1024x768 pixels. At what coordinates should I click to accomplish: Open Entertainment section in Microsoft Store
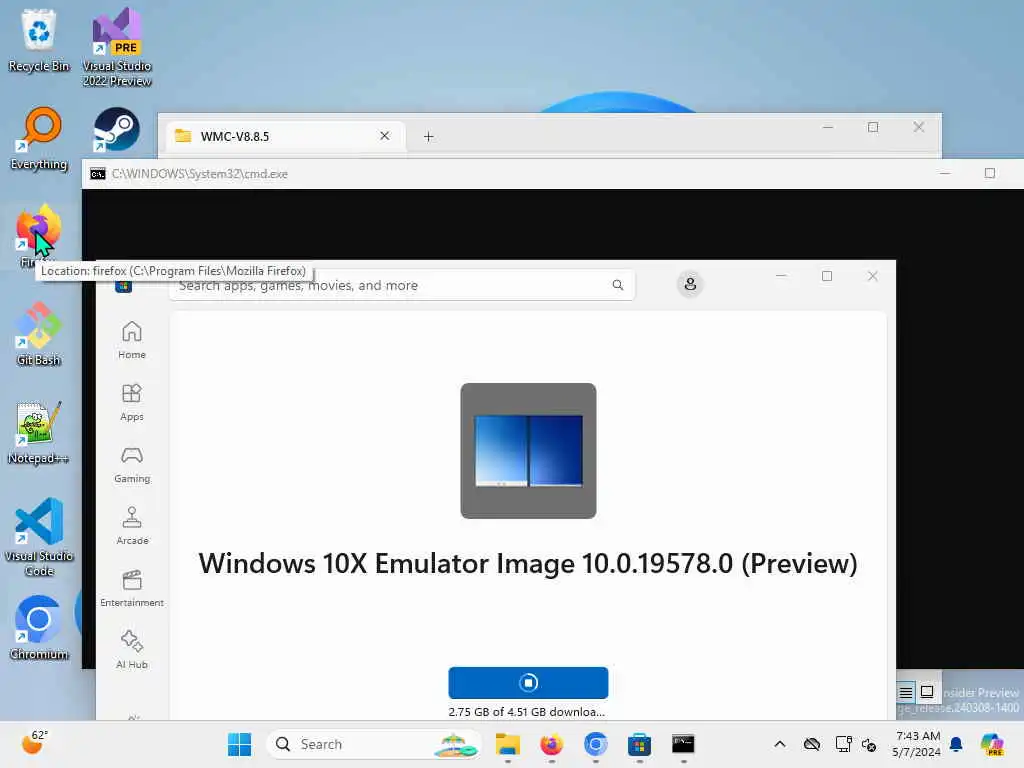pos(132,588)
